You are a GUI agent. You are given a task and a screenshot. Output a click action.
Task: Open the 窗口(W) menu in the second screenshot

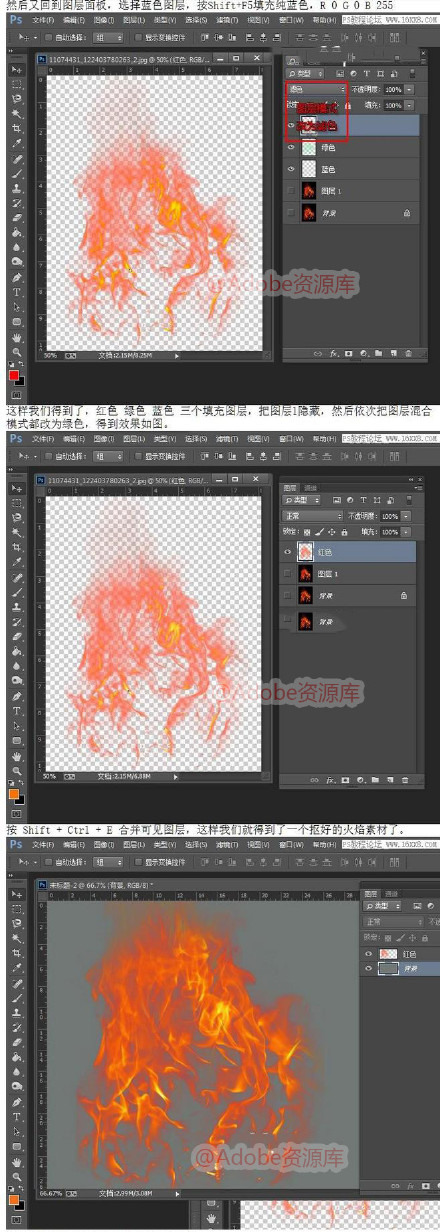tap(291, 438)
